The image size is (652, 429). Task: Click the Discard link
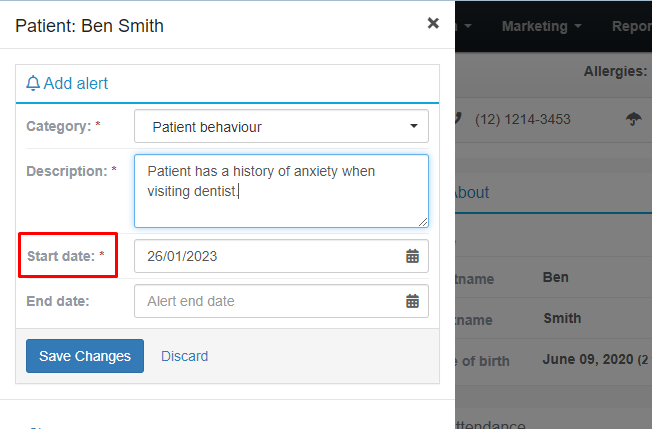pyautogui.click(x=185, y=356)
